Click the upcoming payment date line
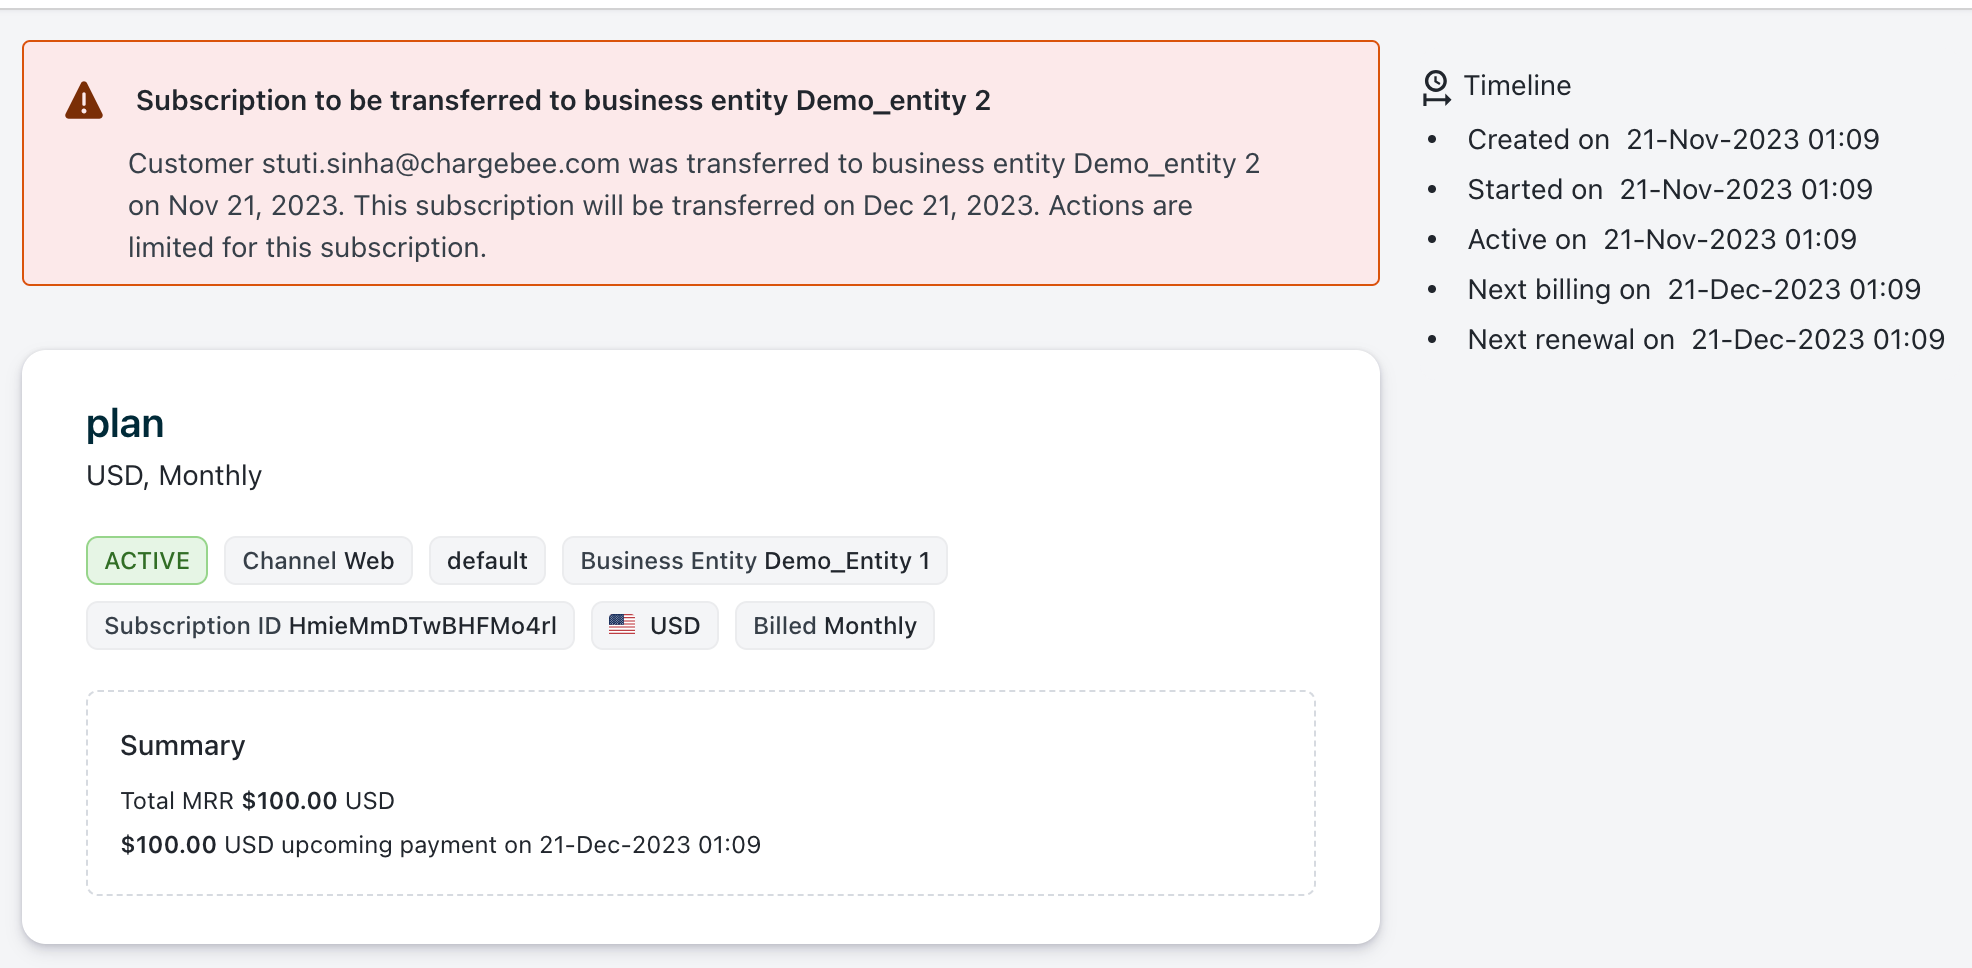Viewport: 1972px width, 968px height. point(440,845)
